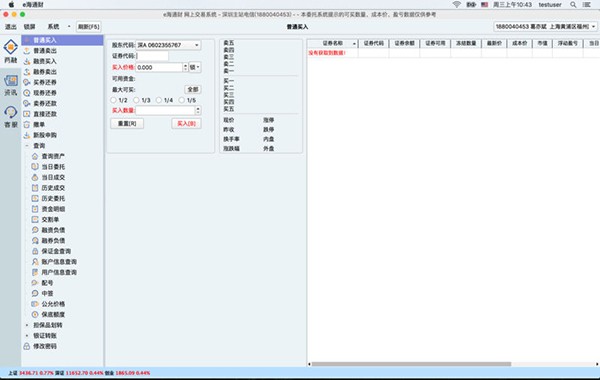
Task: Open 融资买入 via its sidebar icon
Action: pyautogui.click(x=27, y=61)
